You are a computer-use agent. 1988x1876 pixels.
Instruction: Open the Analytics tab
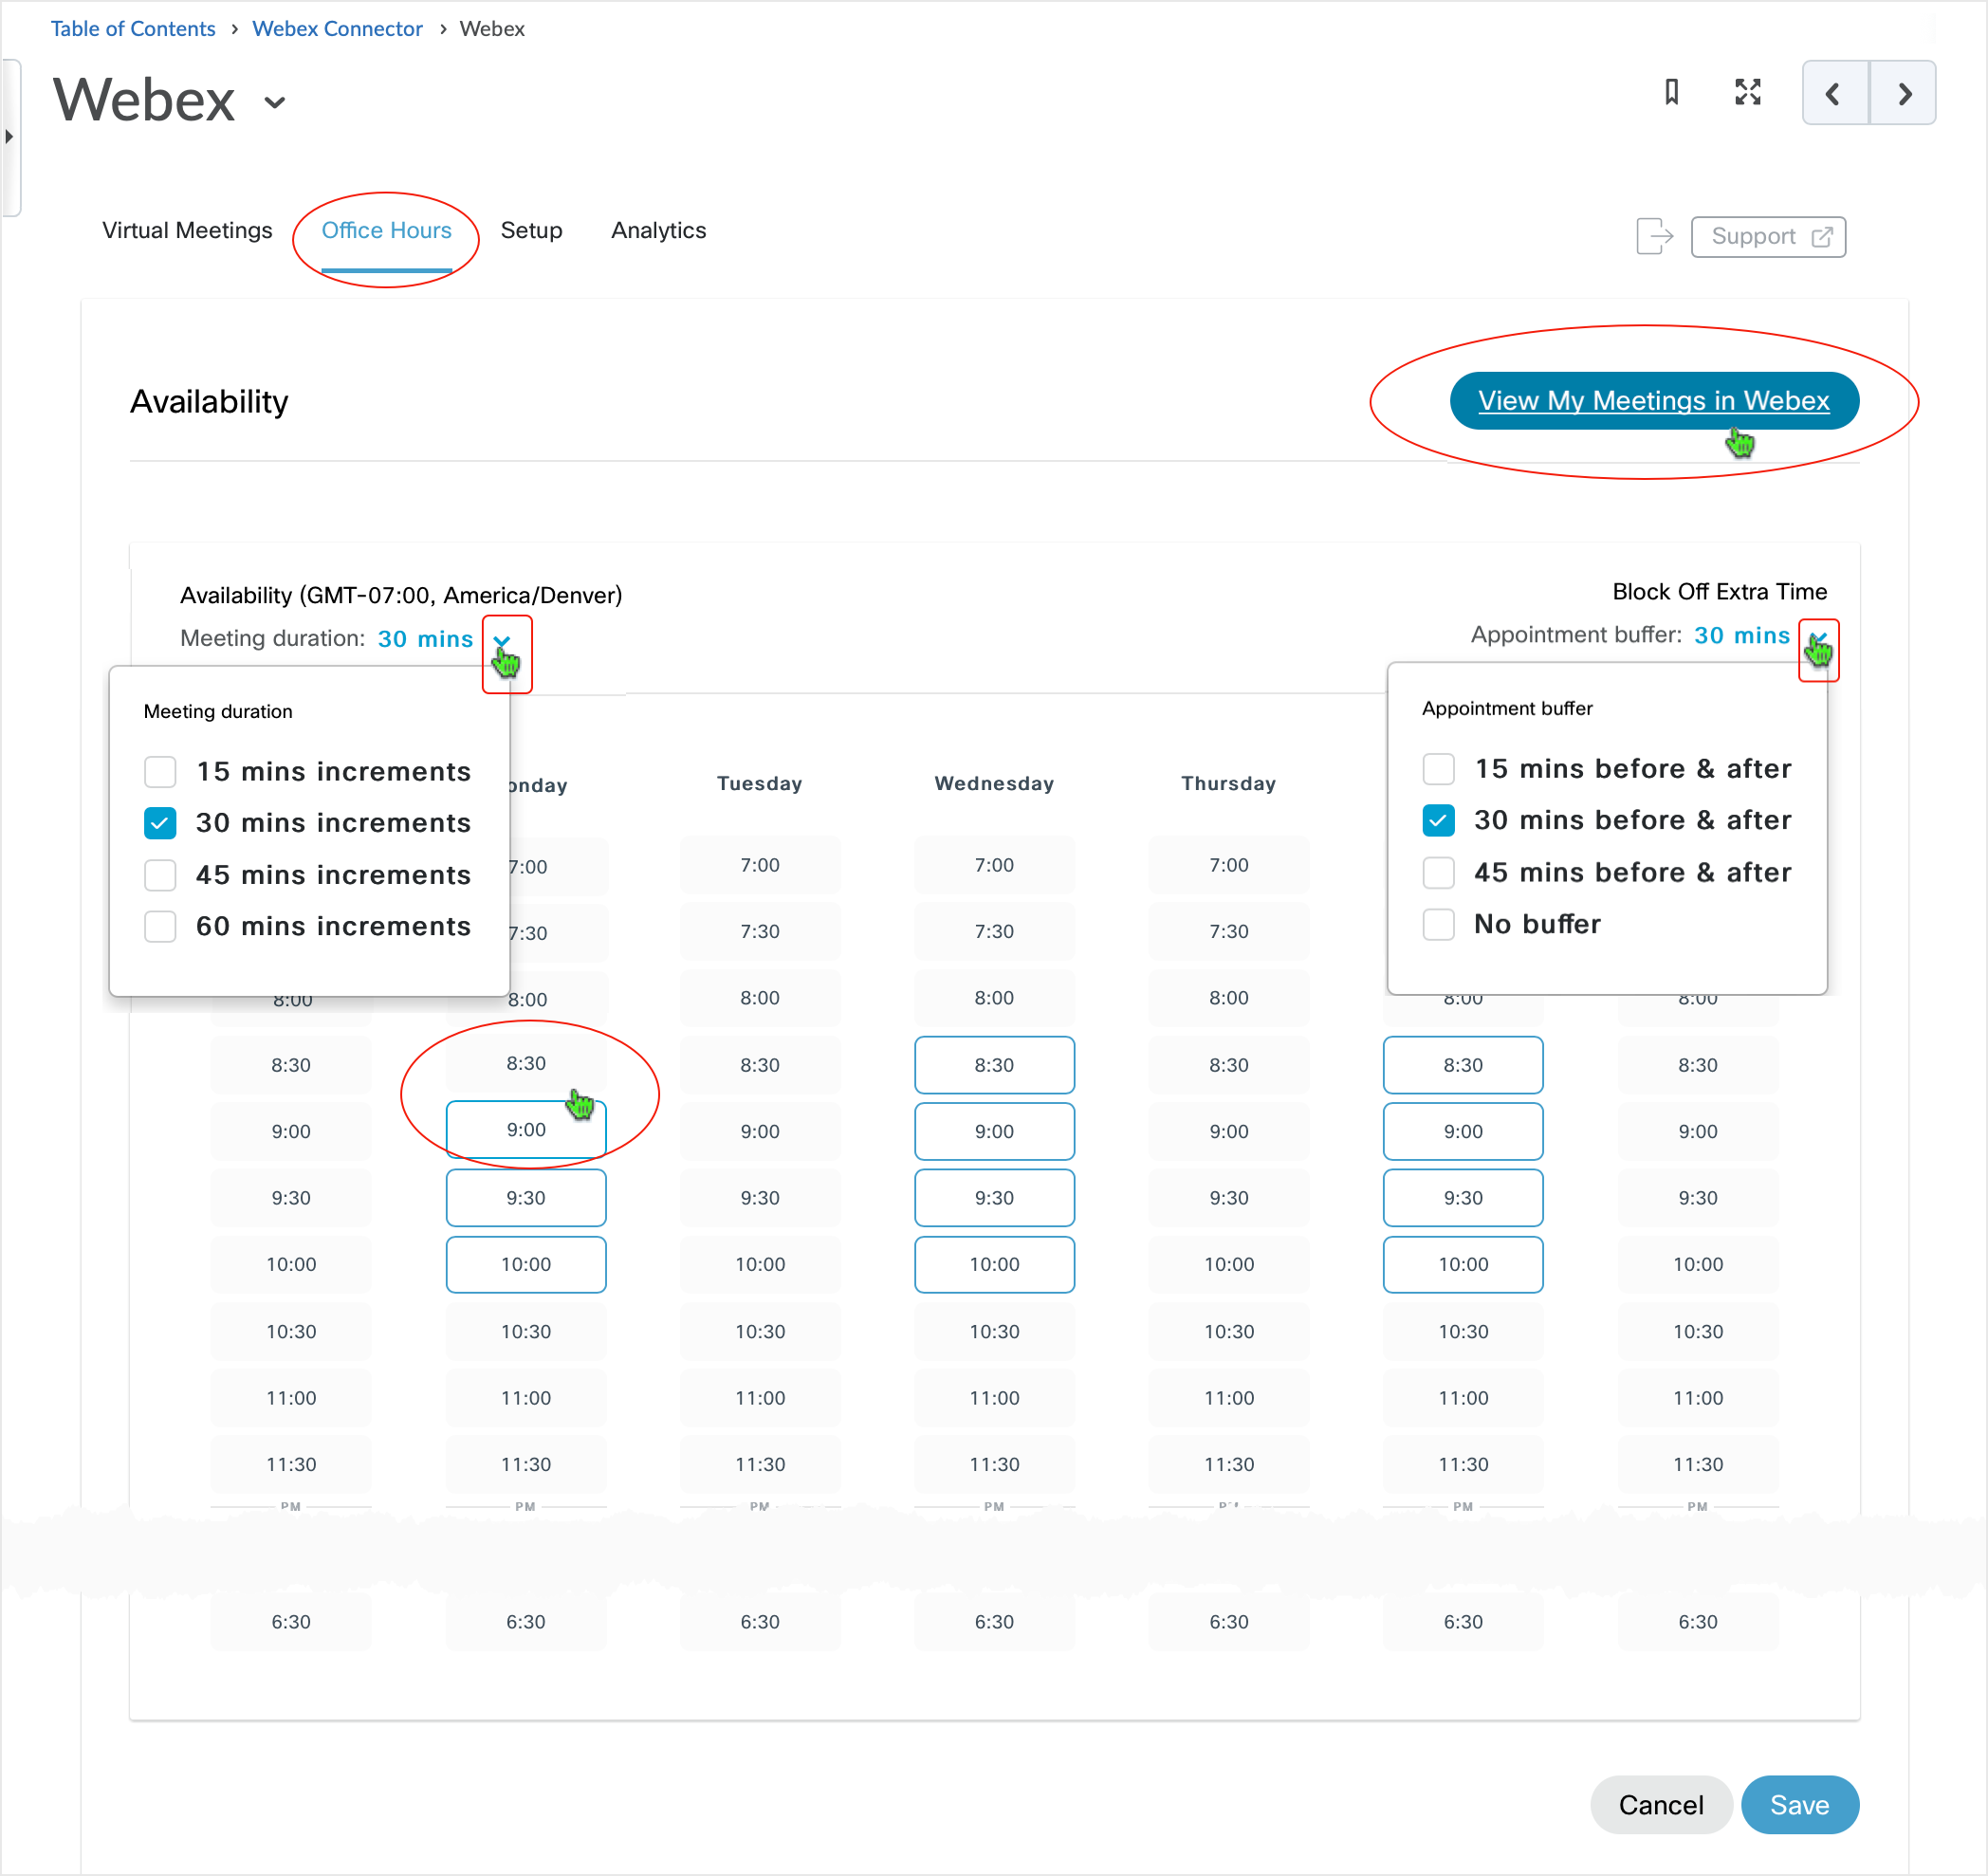658,230
